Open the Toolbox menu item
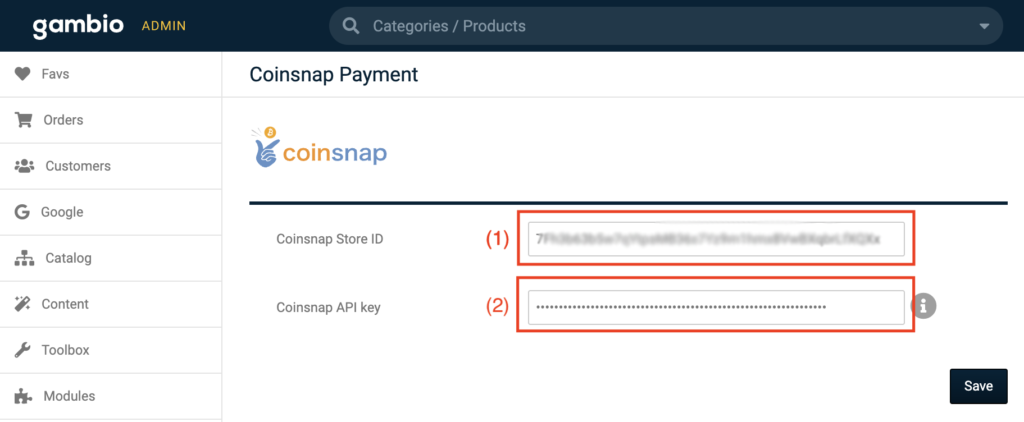The height and width of the screenshot is (422, 1024). click(x=65, y=350)
